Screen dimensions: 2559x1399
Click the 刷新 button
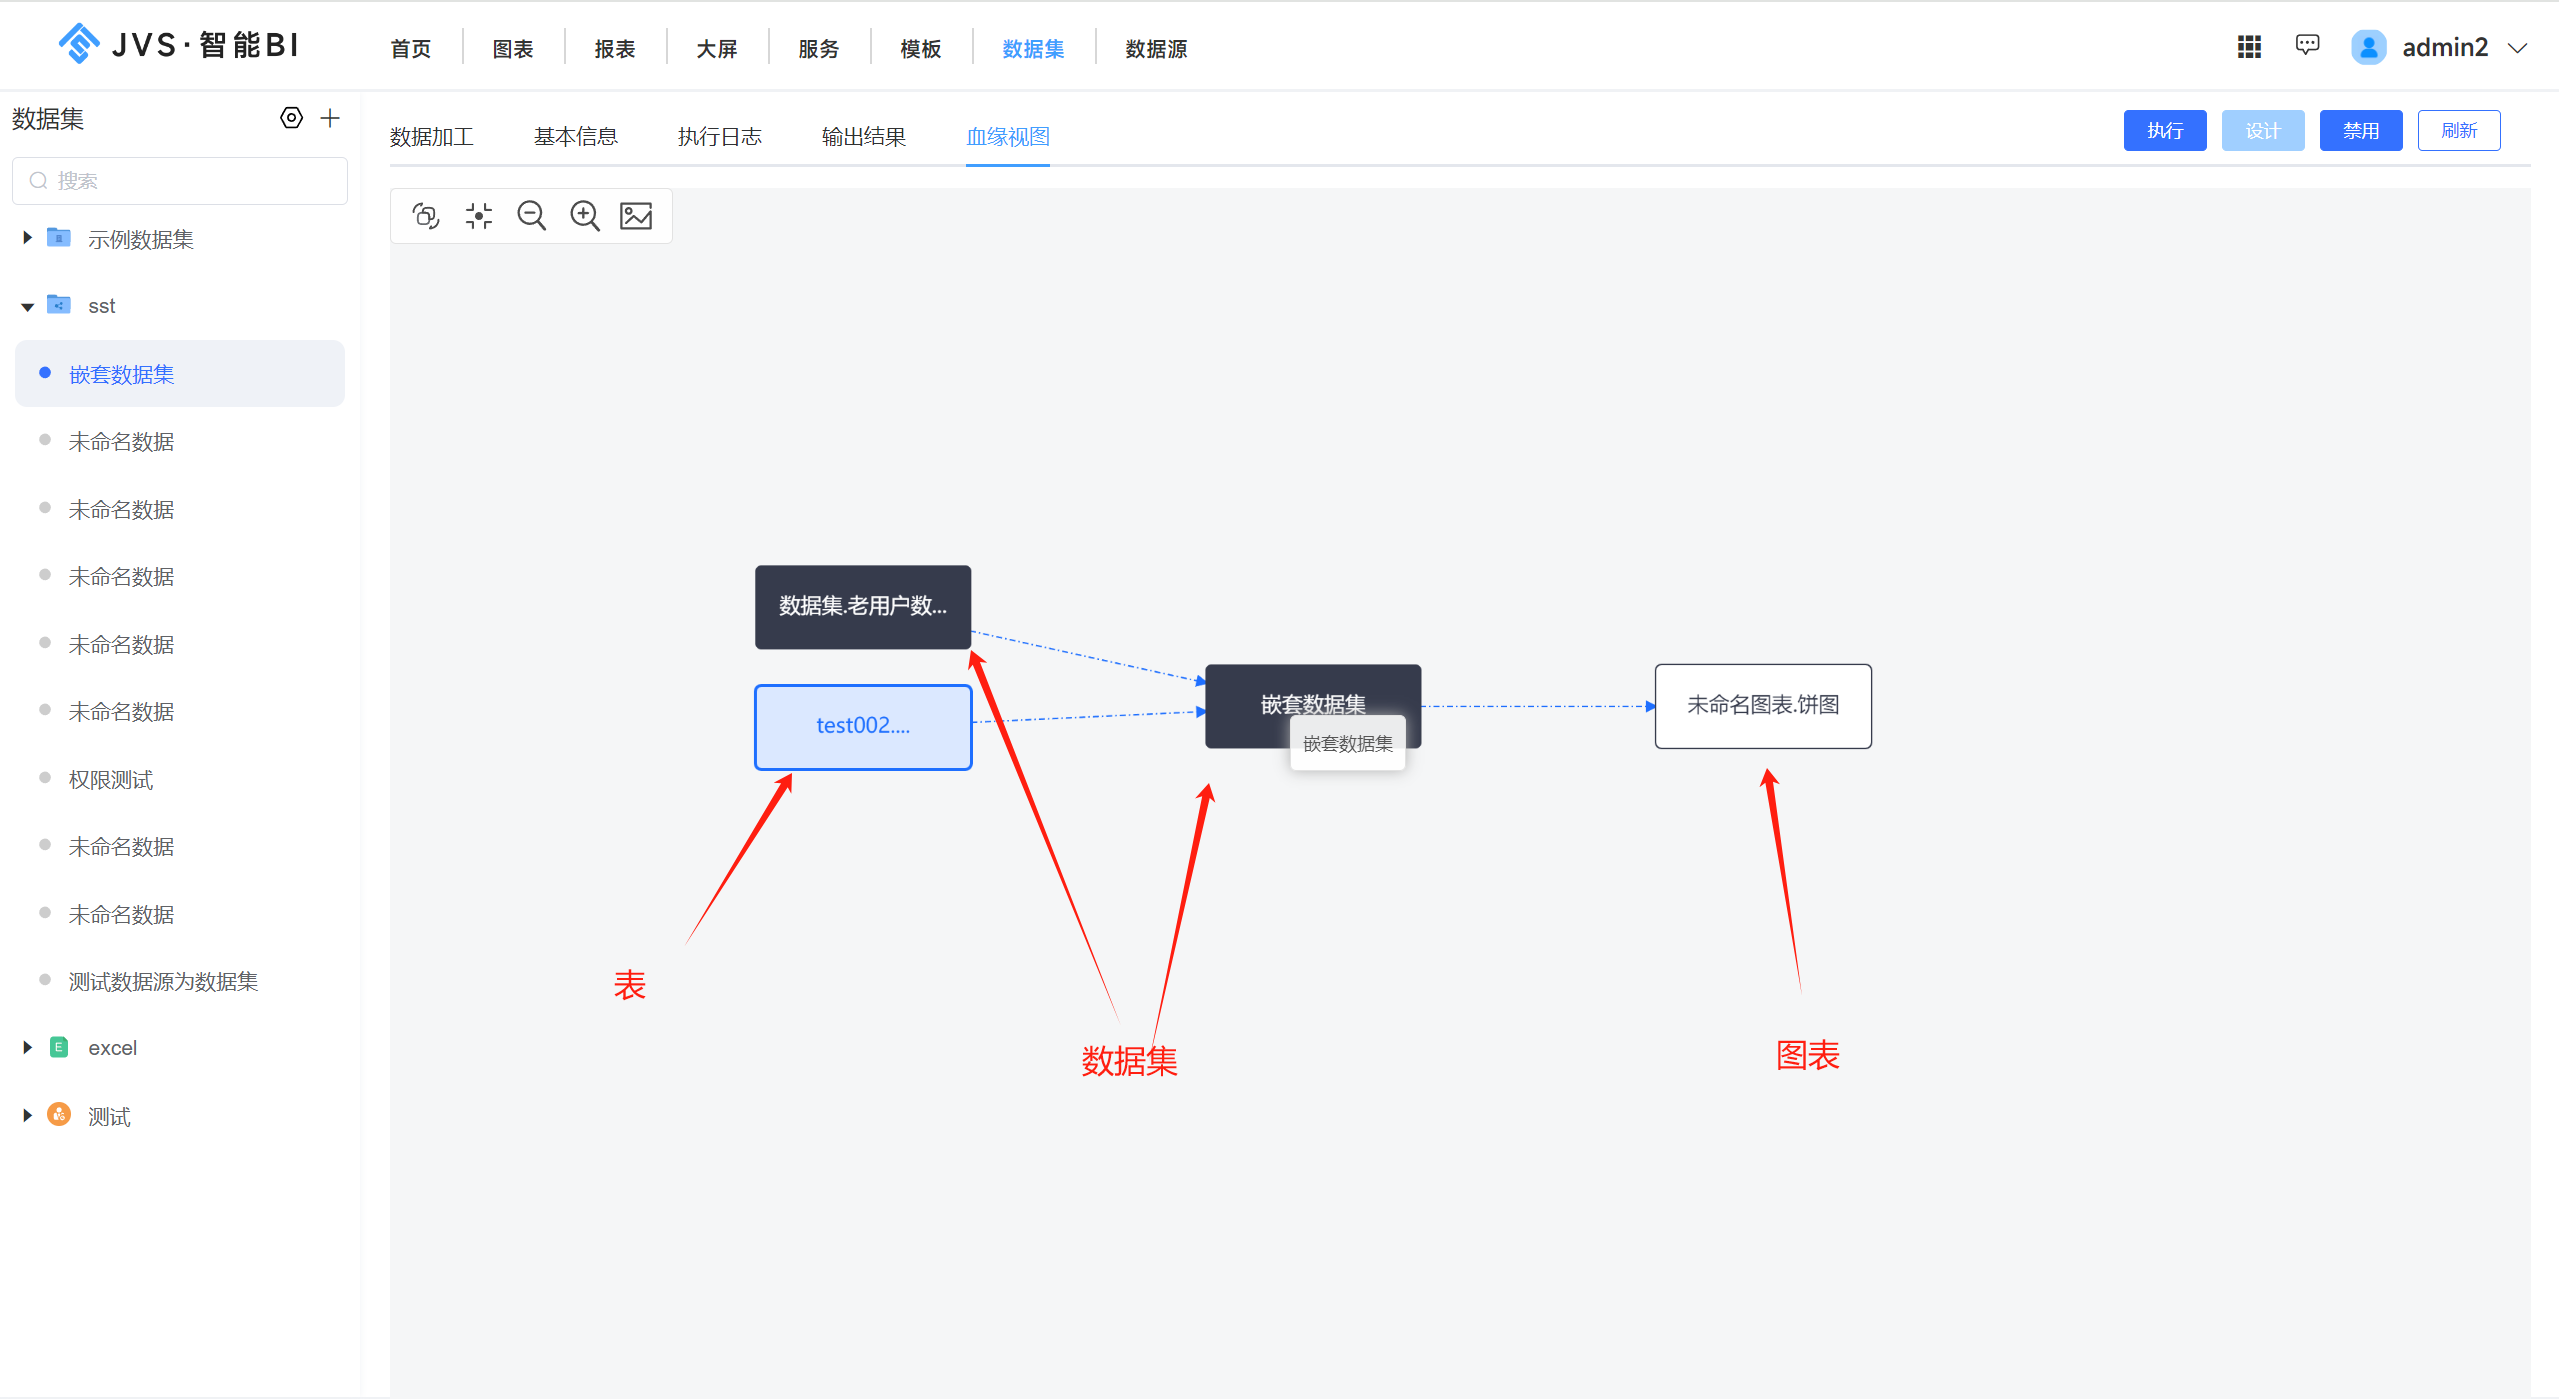point(2459,130)
